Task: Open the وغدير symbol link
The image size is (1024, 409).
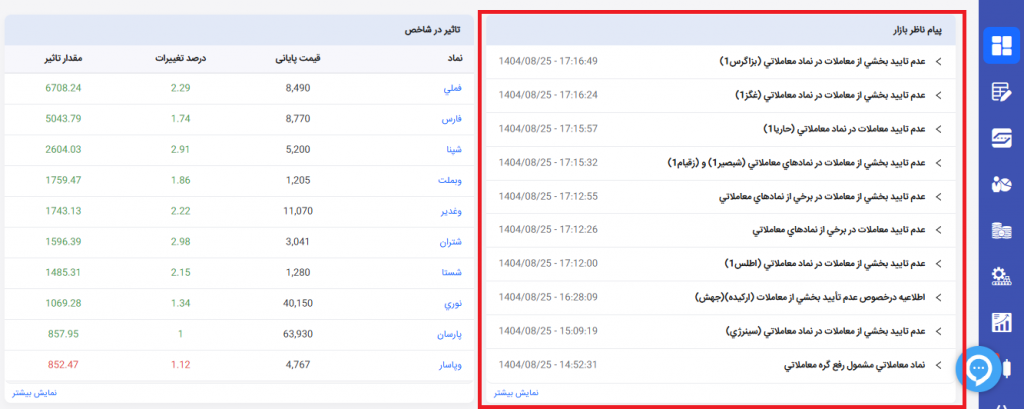Action: click(x=451, y=211)
